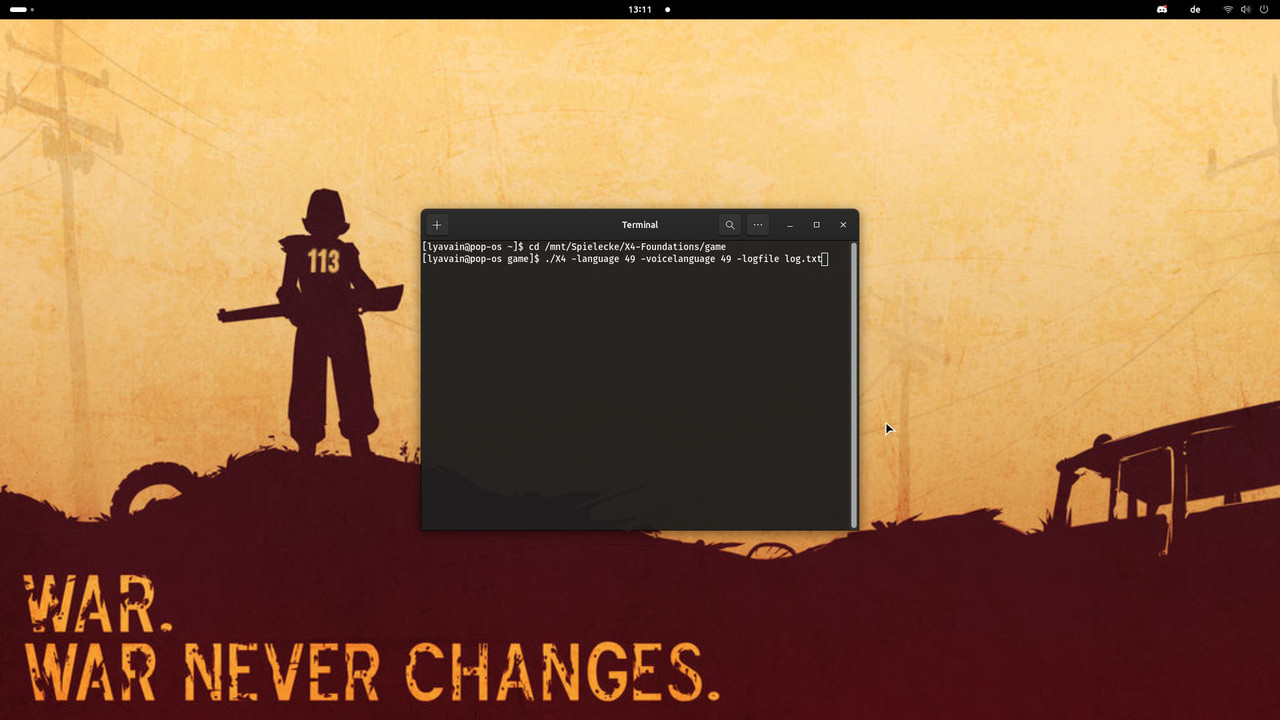Image resolution: width=1280 pixels, height=720 pixels.
Task: Click the Discord tray icon
Action: click(x=1162, y=9)
